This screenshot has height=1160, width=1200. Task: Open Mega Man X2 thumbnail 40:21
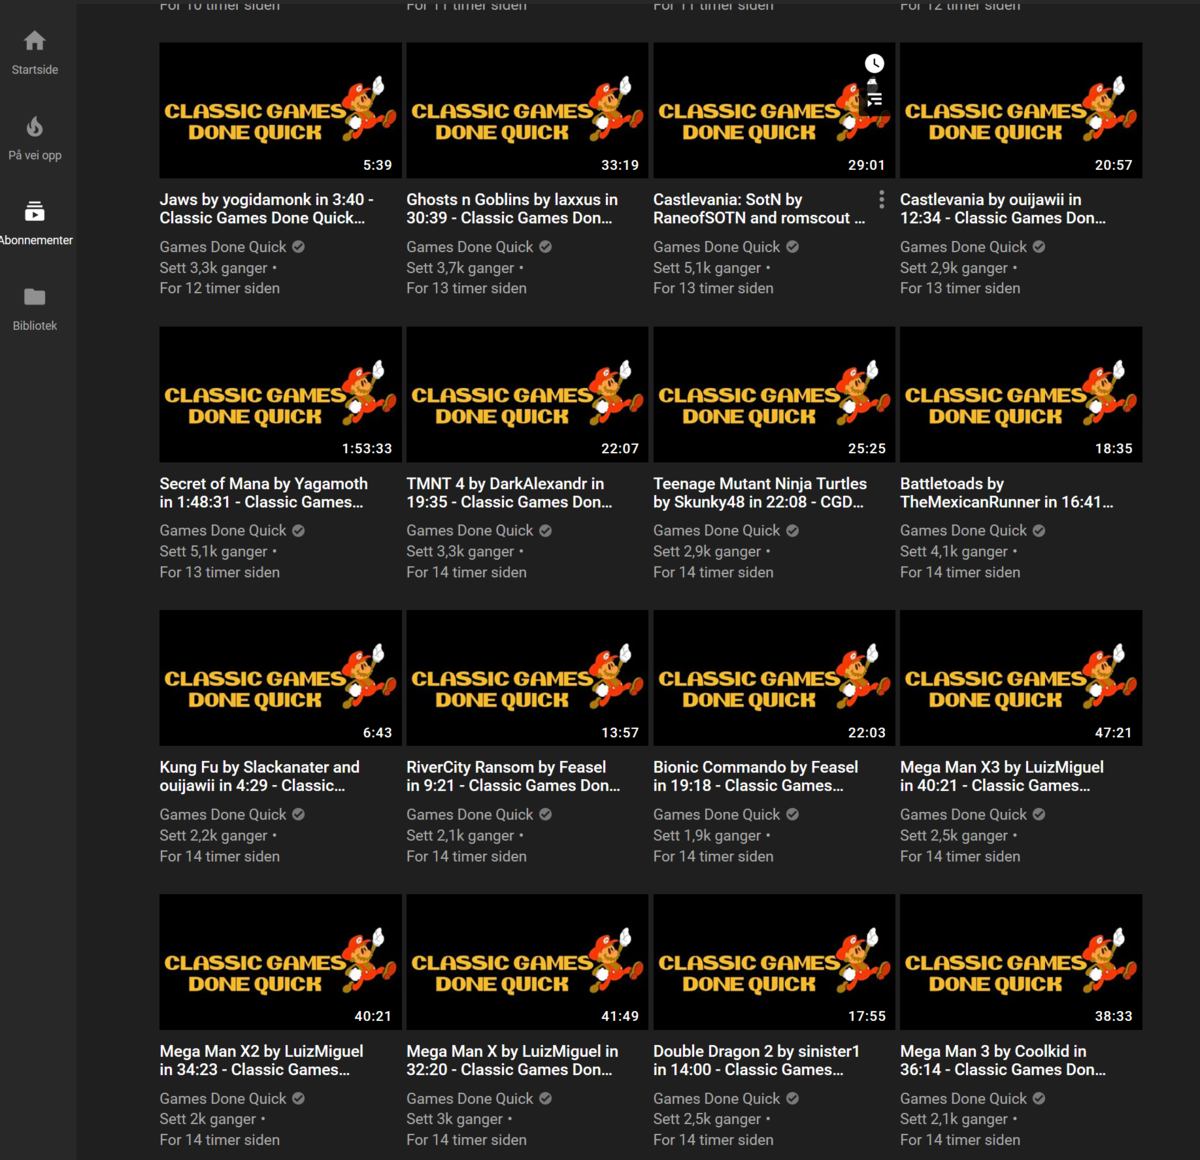(x=280, y=963)
